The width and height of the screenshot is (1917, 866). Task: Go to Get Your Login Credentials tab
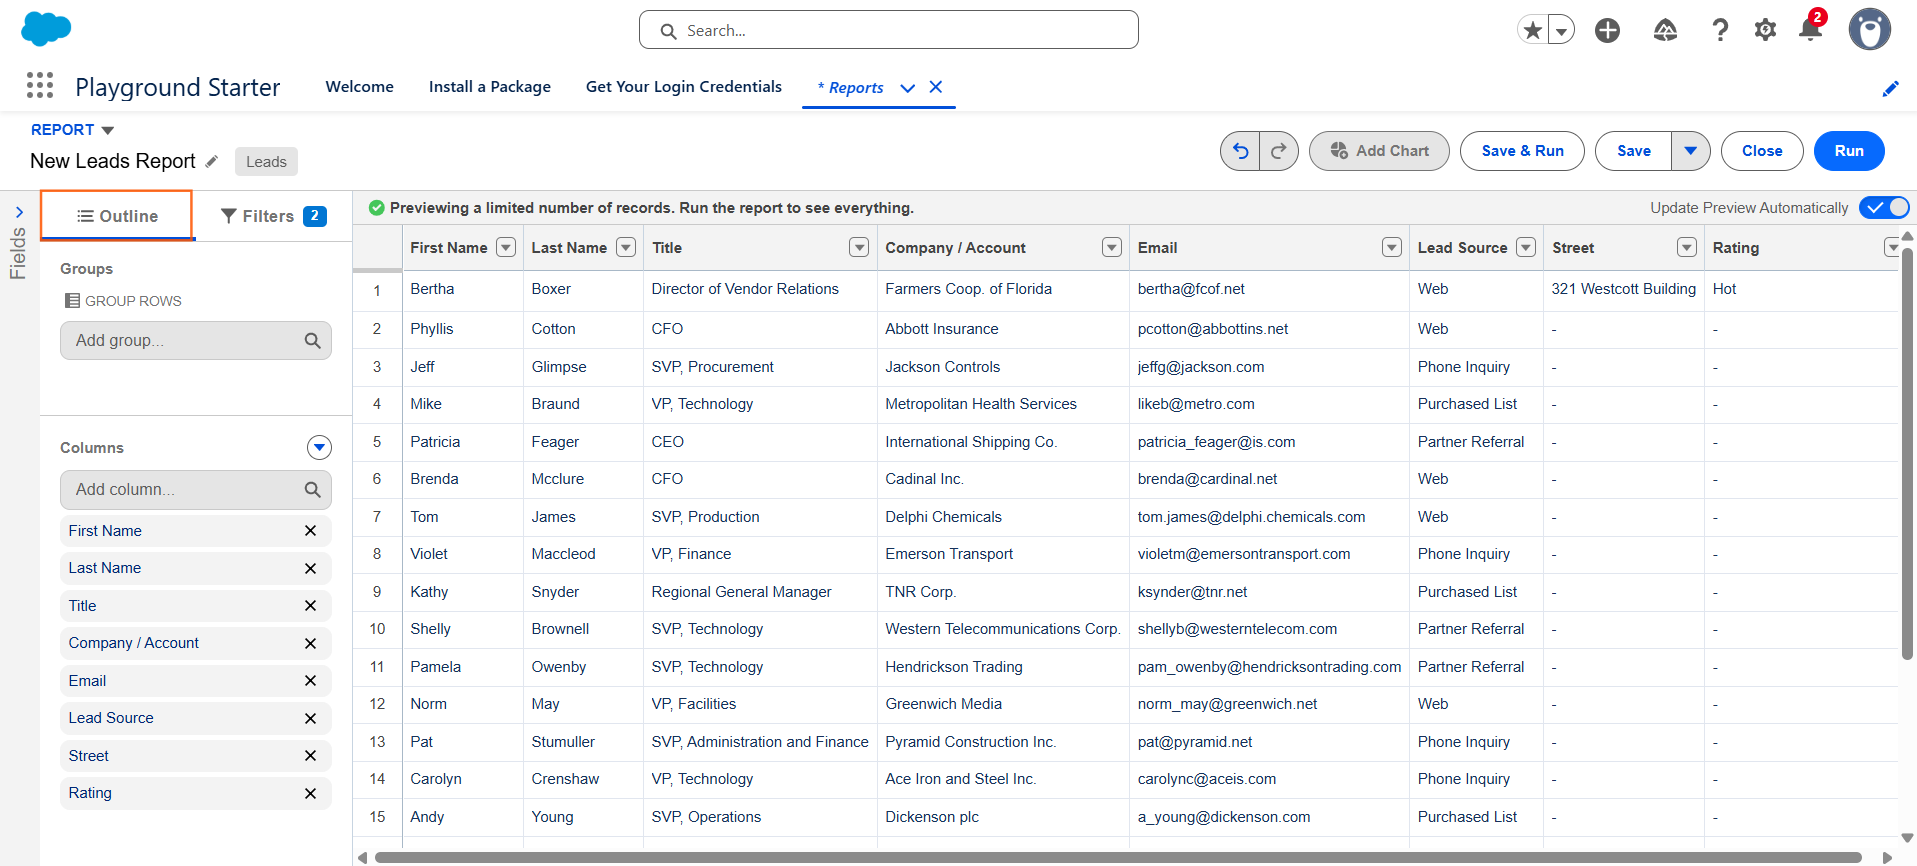(x=684, y=87)
